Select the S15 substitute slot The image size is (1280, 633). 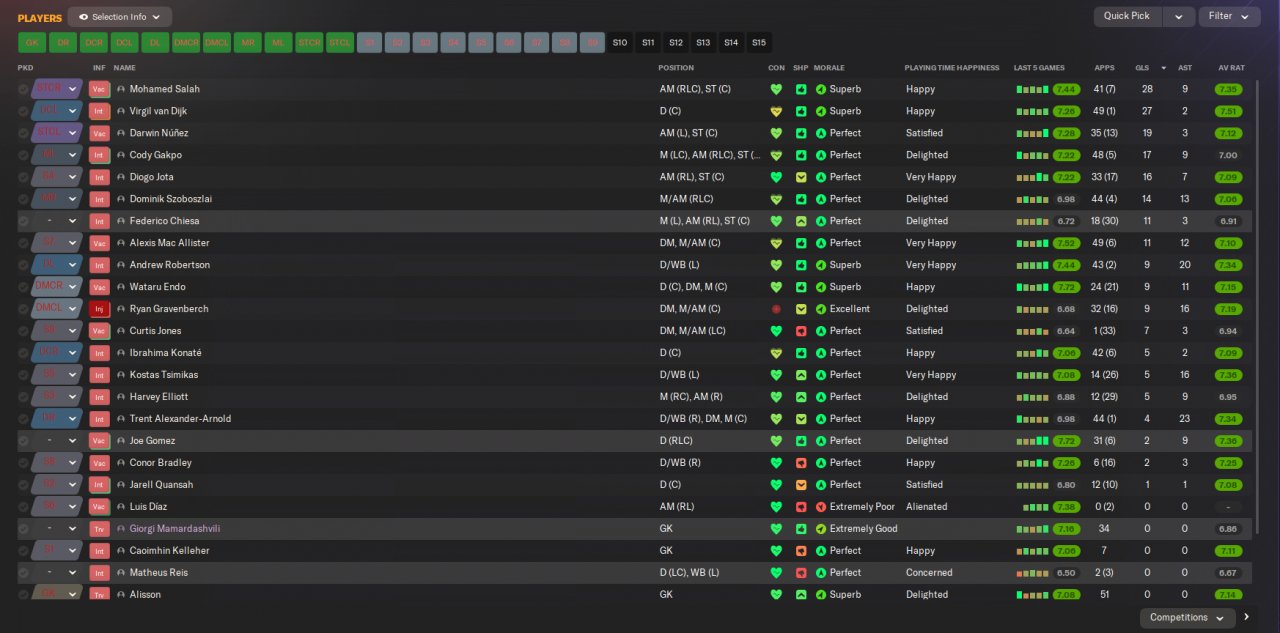759,43
